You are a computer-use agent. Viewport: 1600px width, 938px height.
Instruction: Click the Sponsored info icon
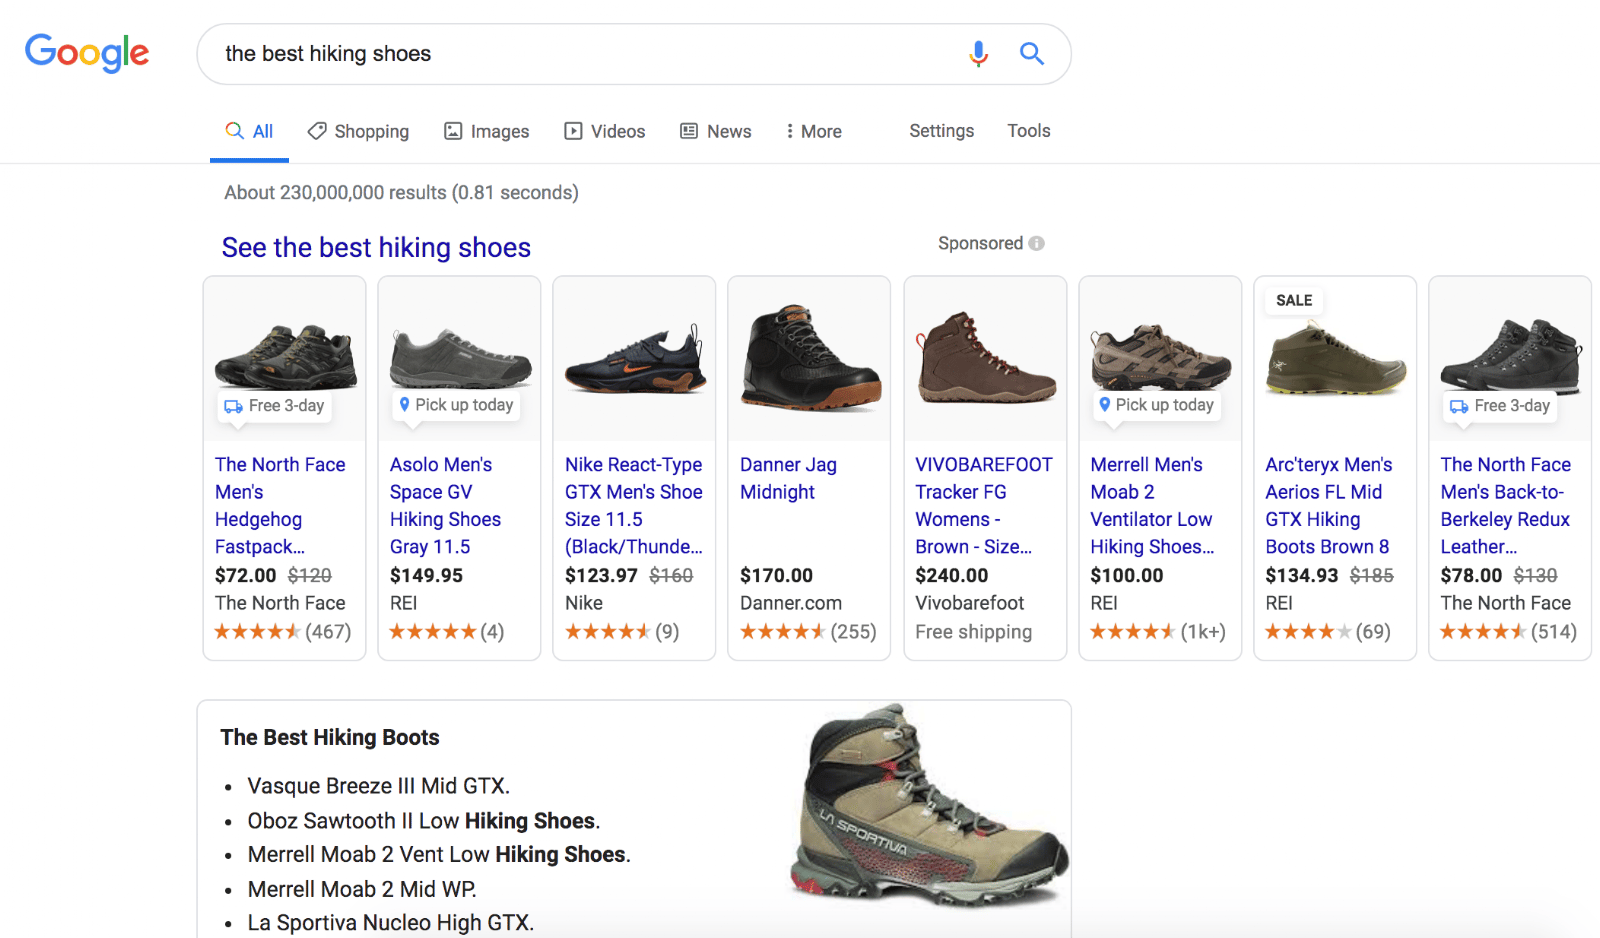[1036, 243]
